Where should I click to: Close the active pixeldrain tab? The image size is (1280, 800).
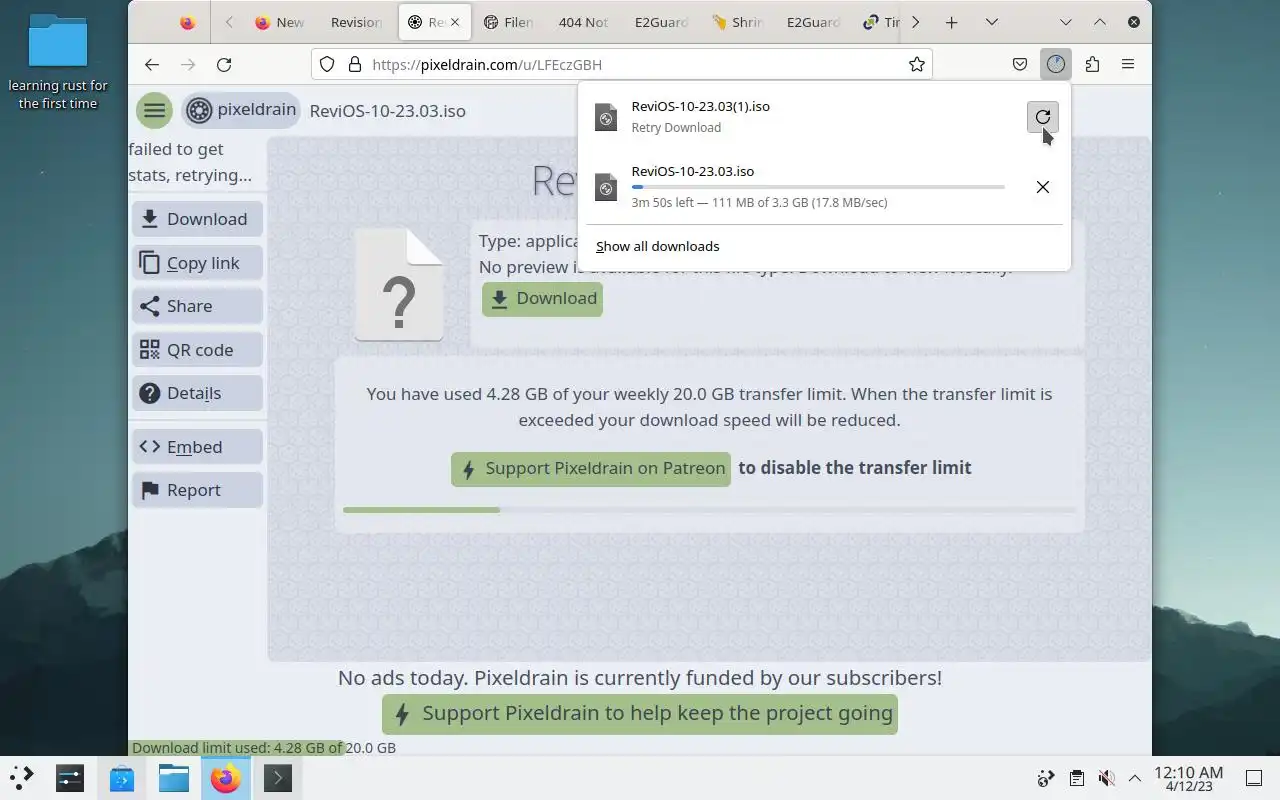[x=455, y=22]
